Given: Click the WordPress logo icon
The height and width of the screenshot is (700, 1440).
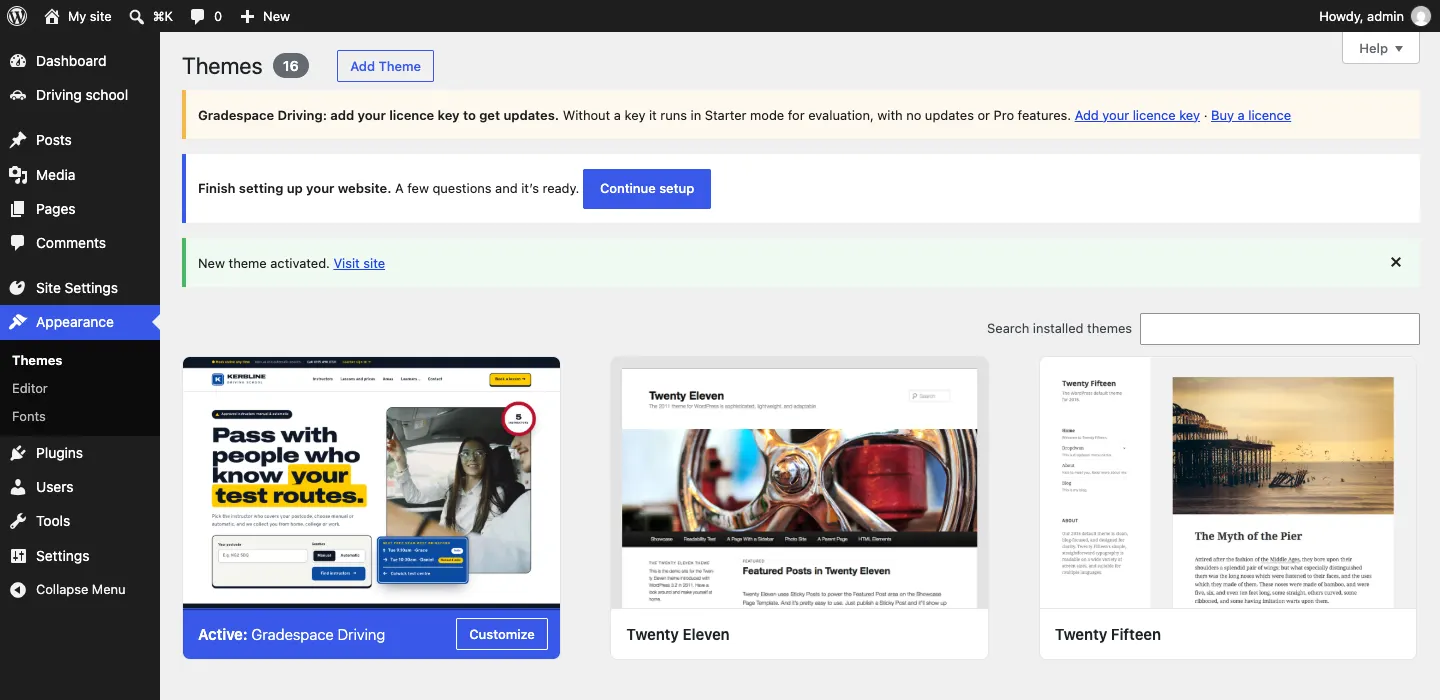Looking at the screenshot, I should coord(17,16).
